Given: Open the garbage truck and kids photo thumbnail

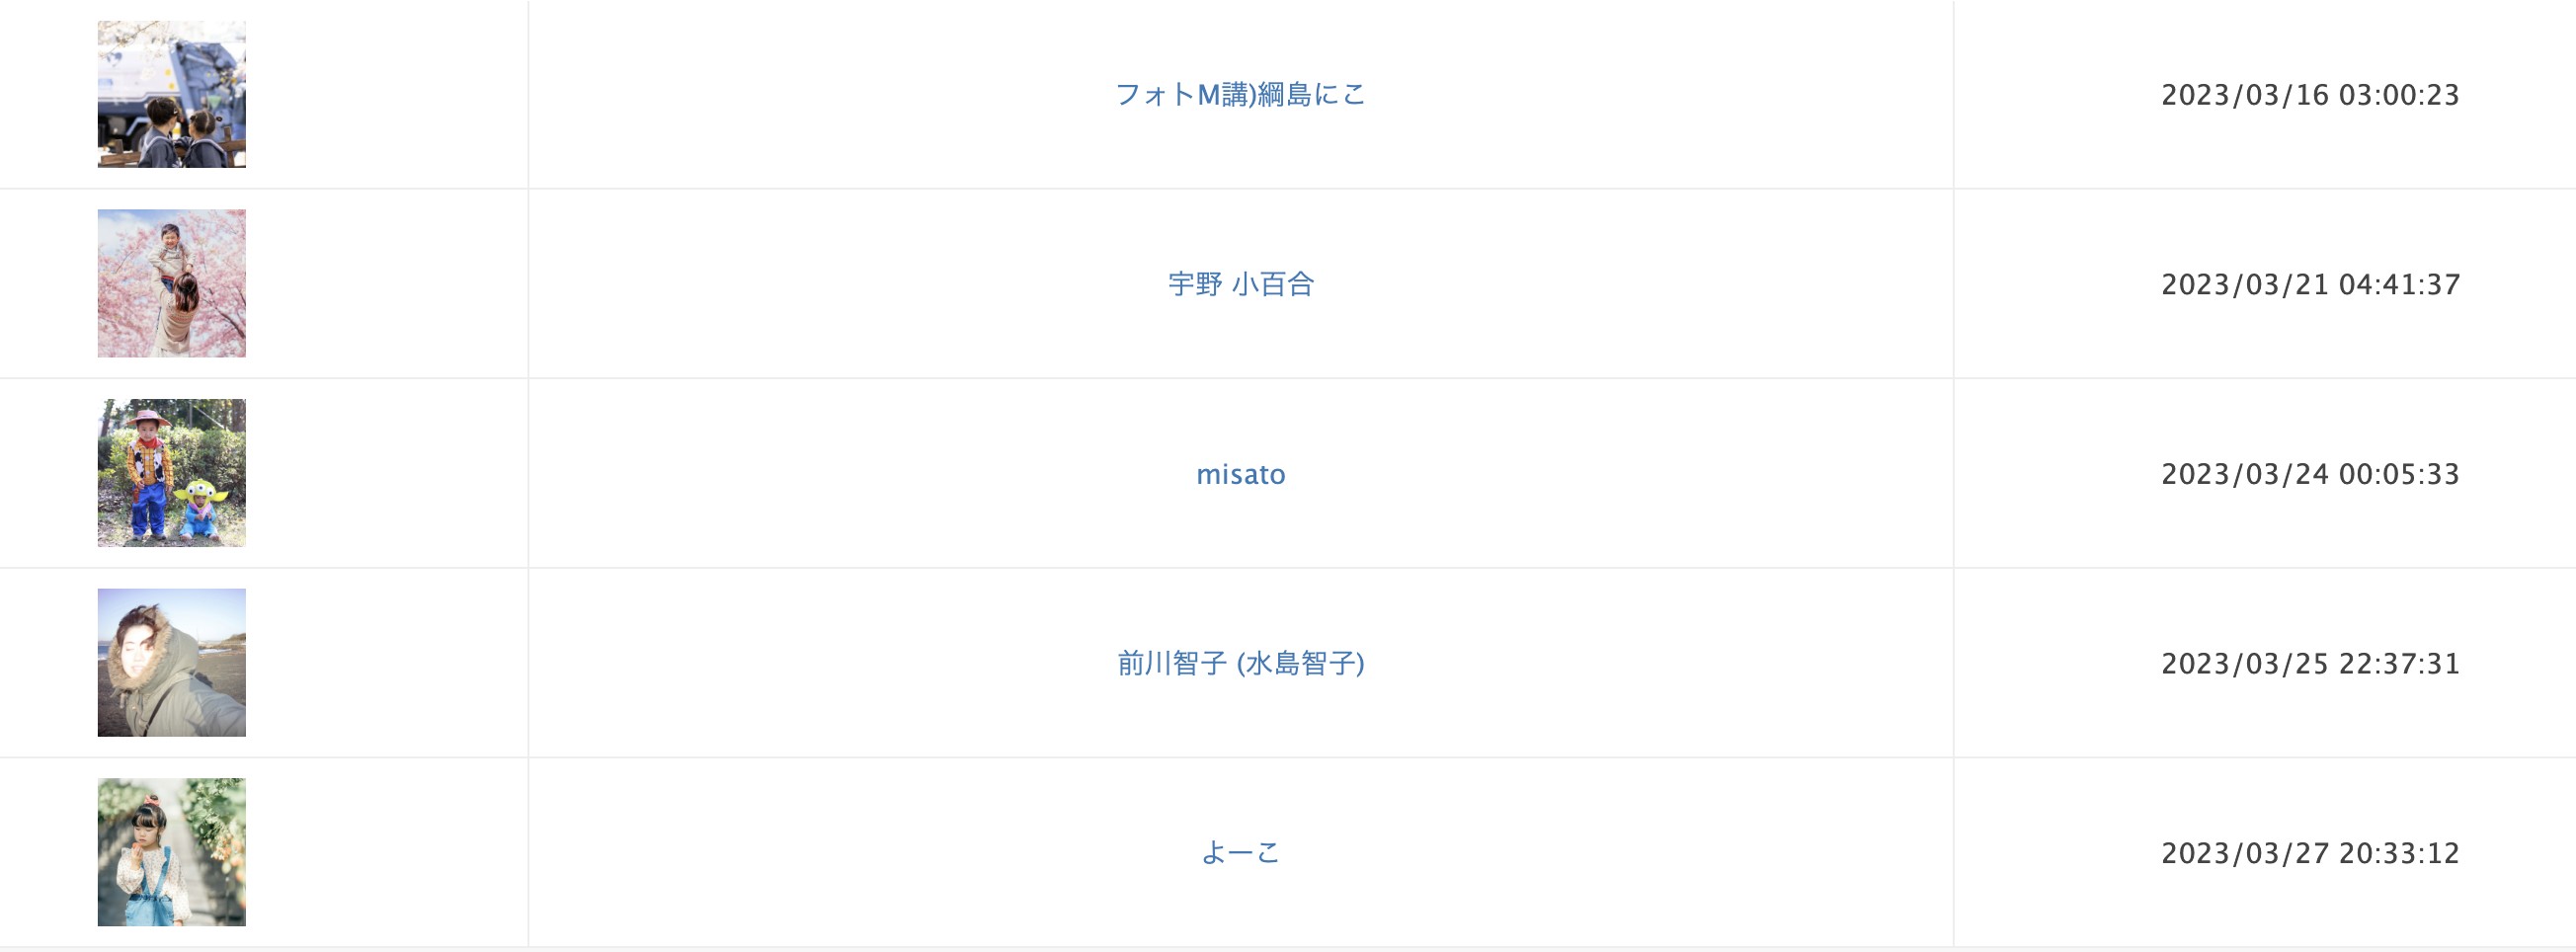Looking at the screenshot, I should click(171, 94).
